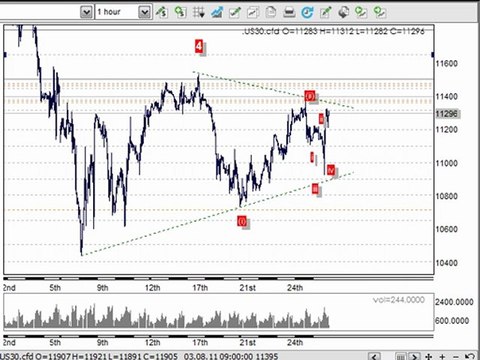Click the 10800 price axis label

pos(447,196)
